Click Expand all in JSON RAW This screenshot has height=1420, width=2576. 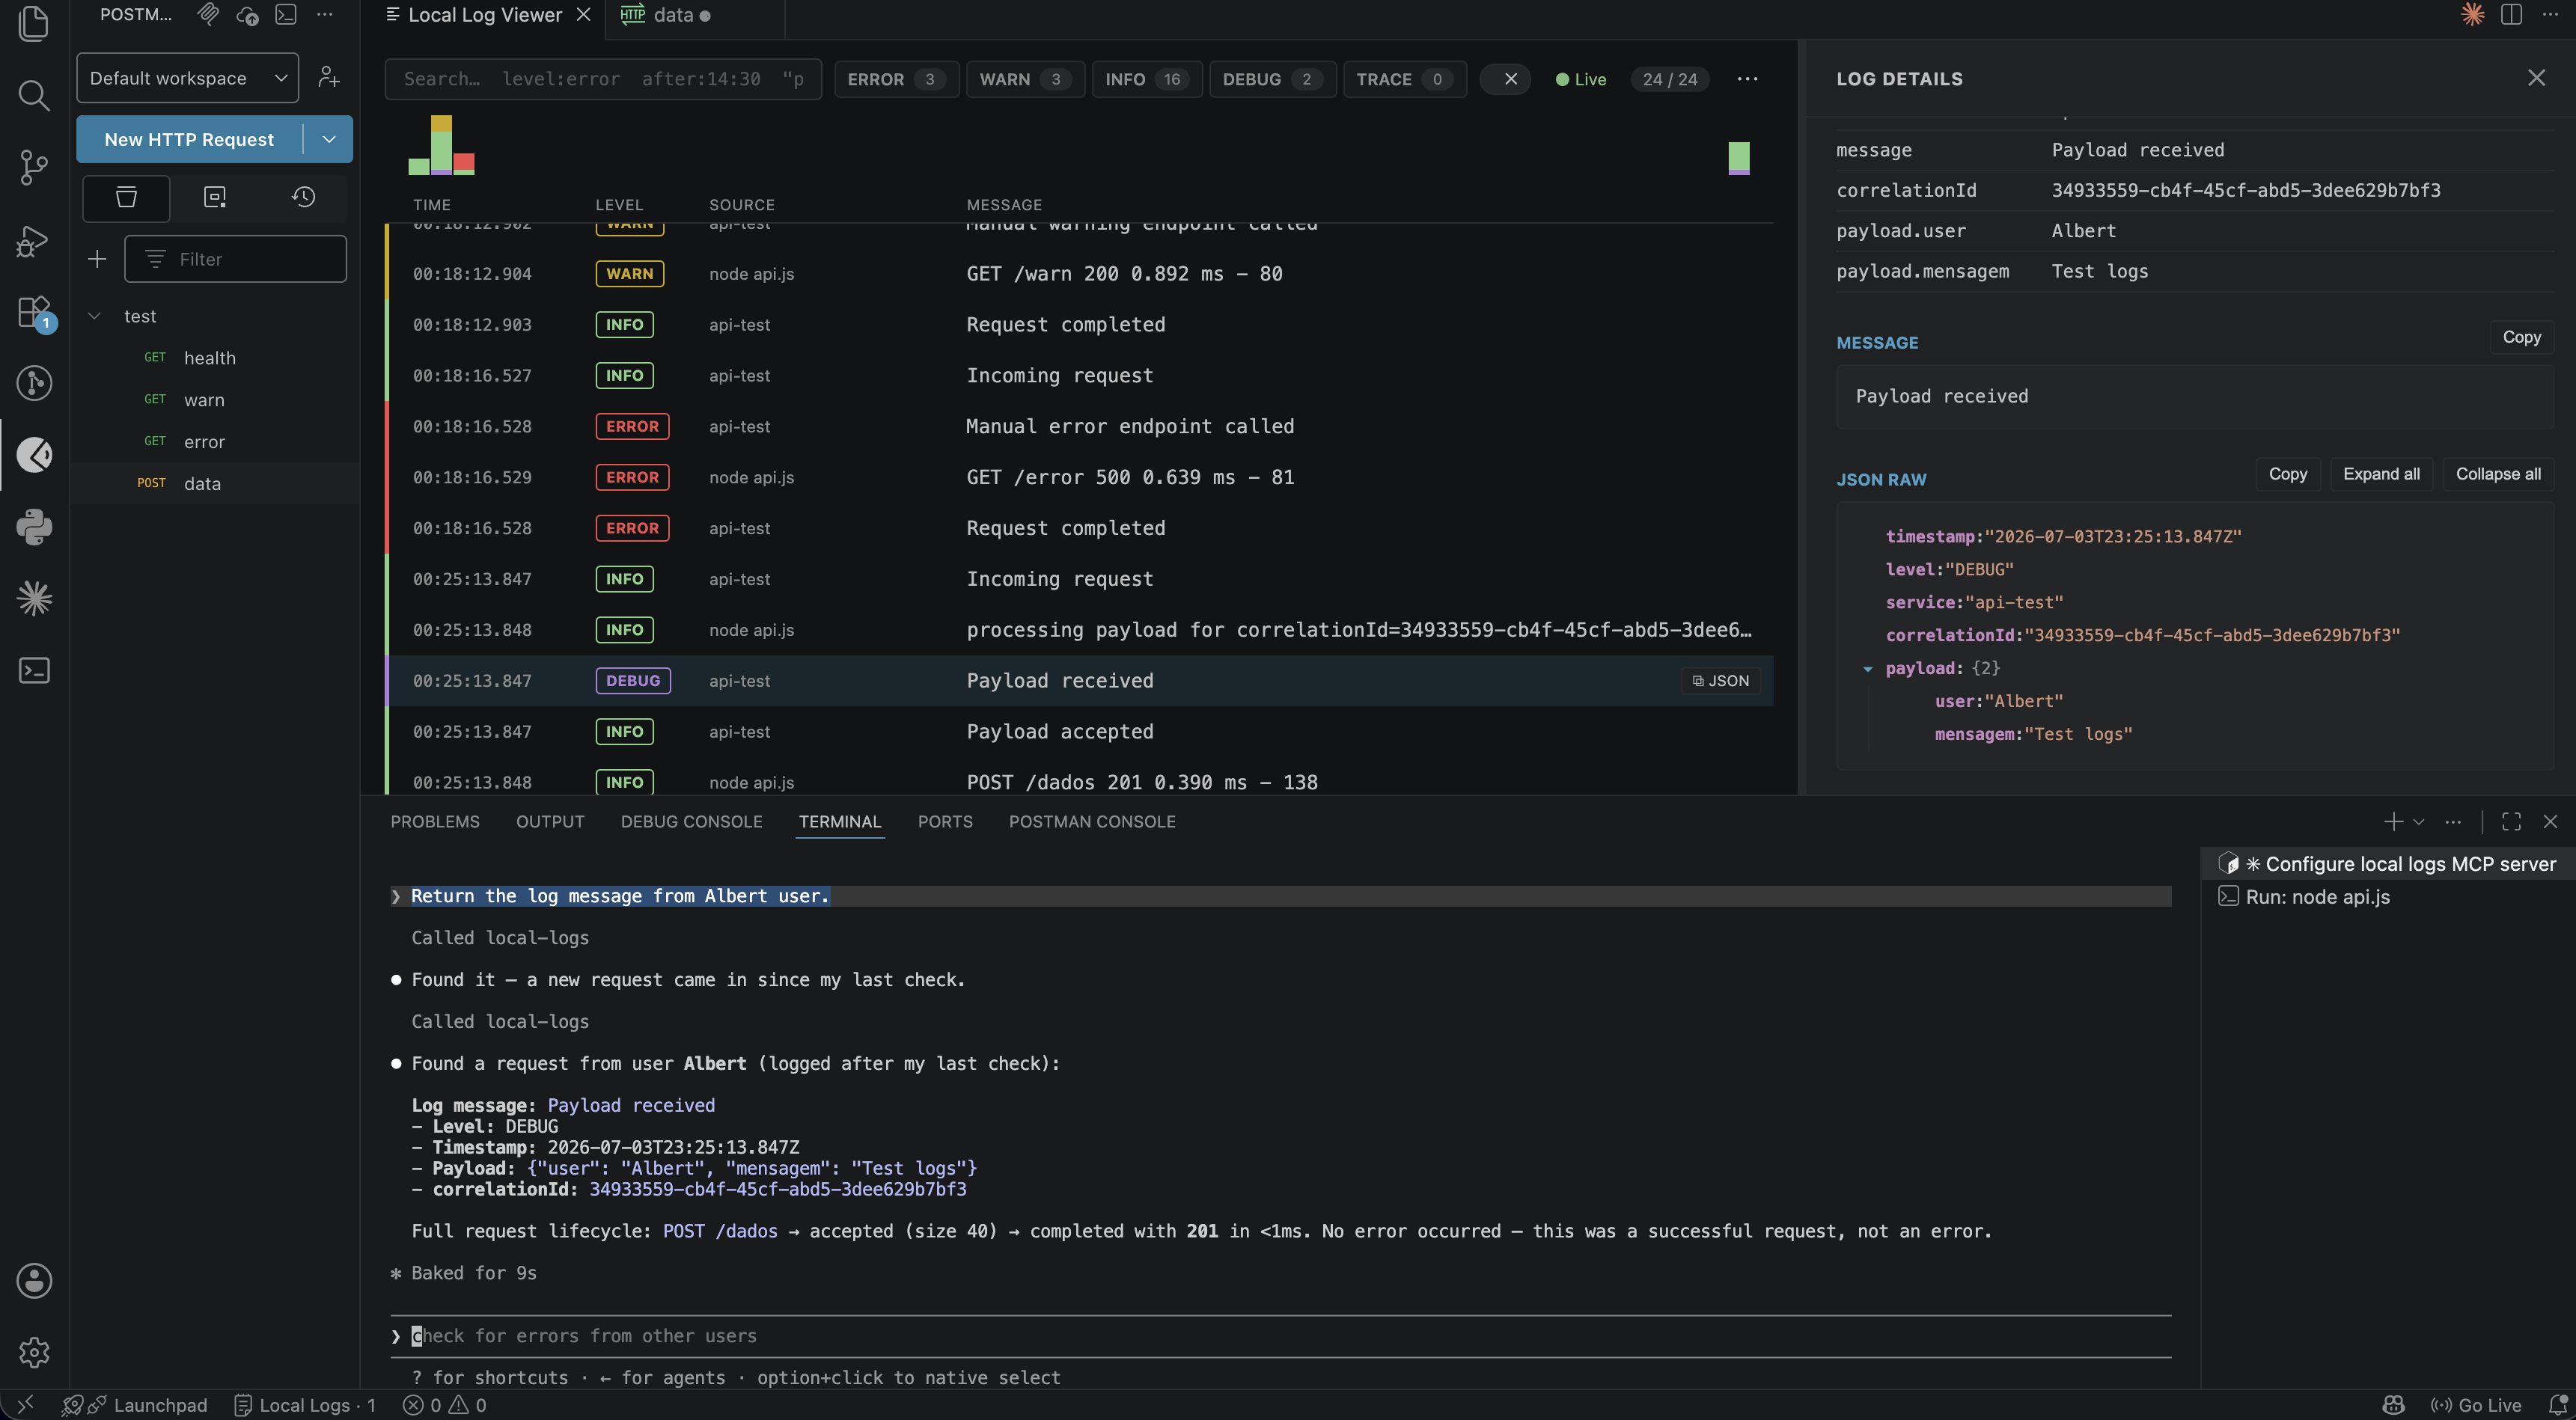(2381, 474)
